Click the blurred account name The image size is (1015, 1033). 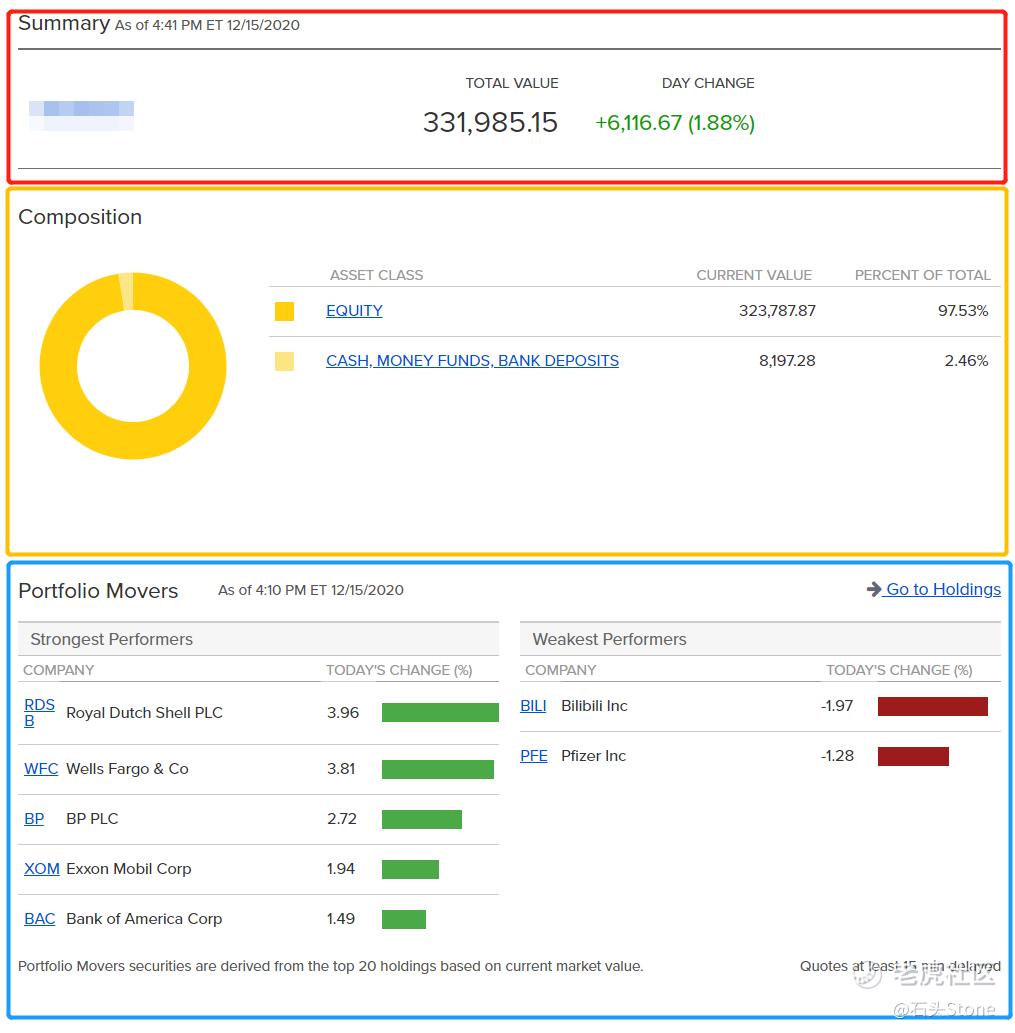(81, 115)
